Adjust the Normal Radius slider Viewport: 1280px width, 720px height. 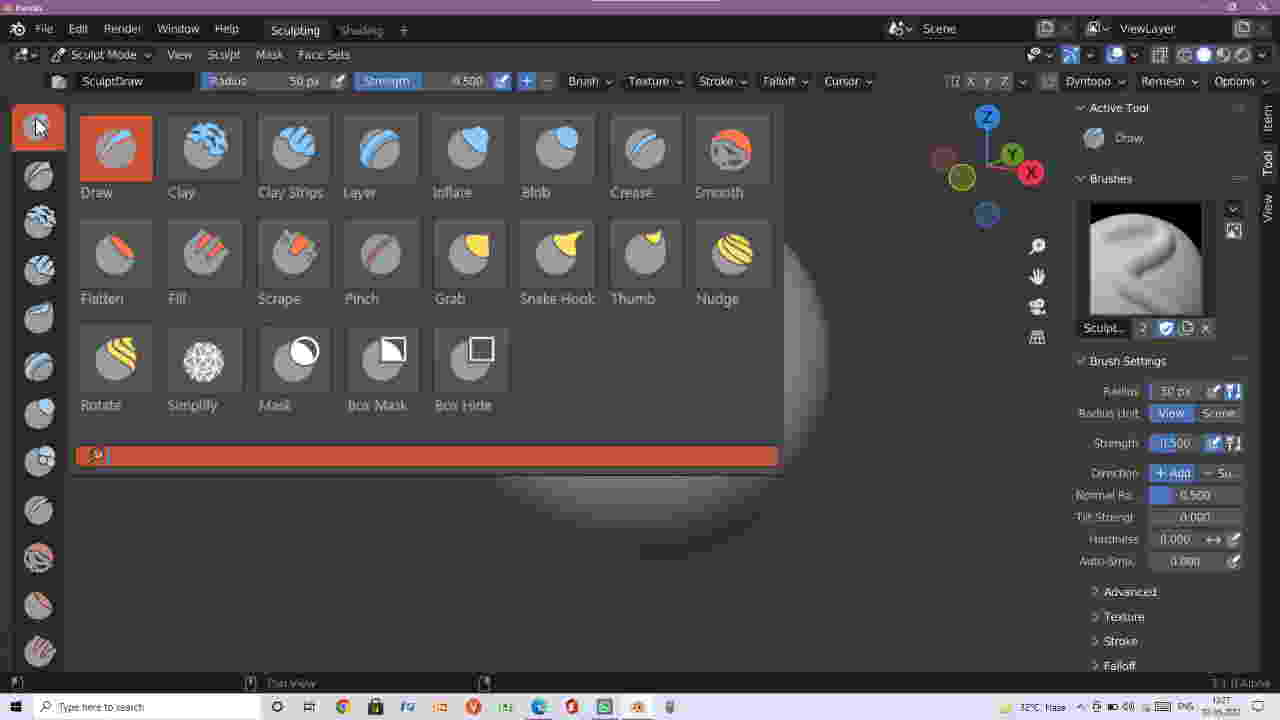tap(1195, 495)
